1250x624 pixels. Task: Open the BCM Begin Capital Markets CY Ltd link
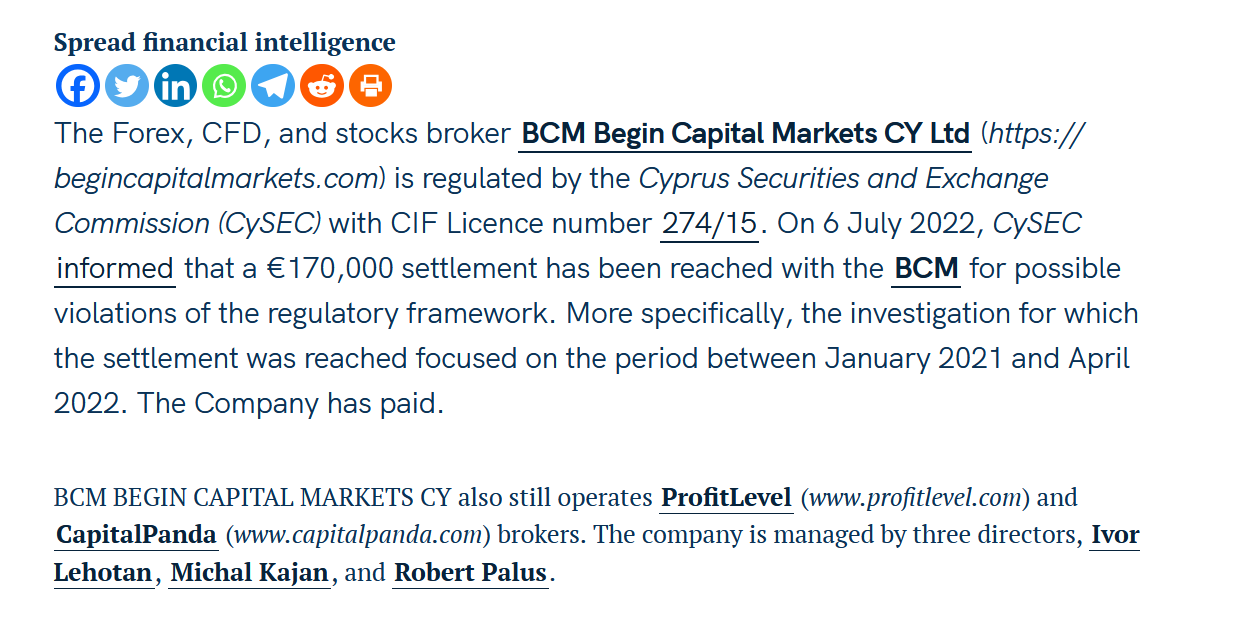745,133
